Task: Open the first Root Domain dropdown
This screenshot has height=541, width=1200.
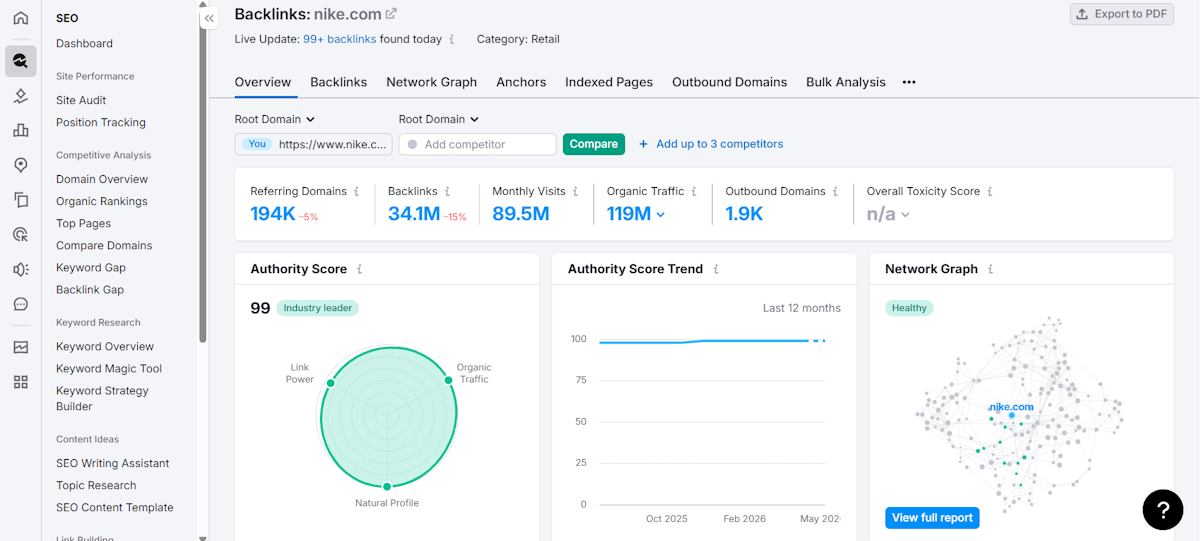Action: [275, 119]
